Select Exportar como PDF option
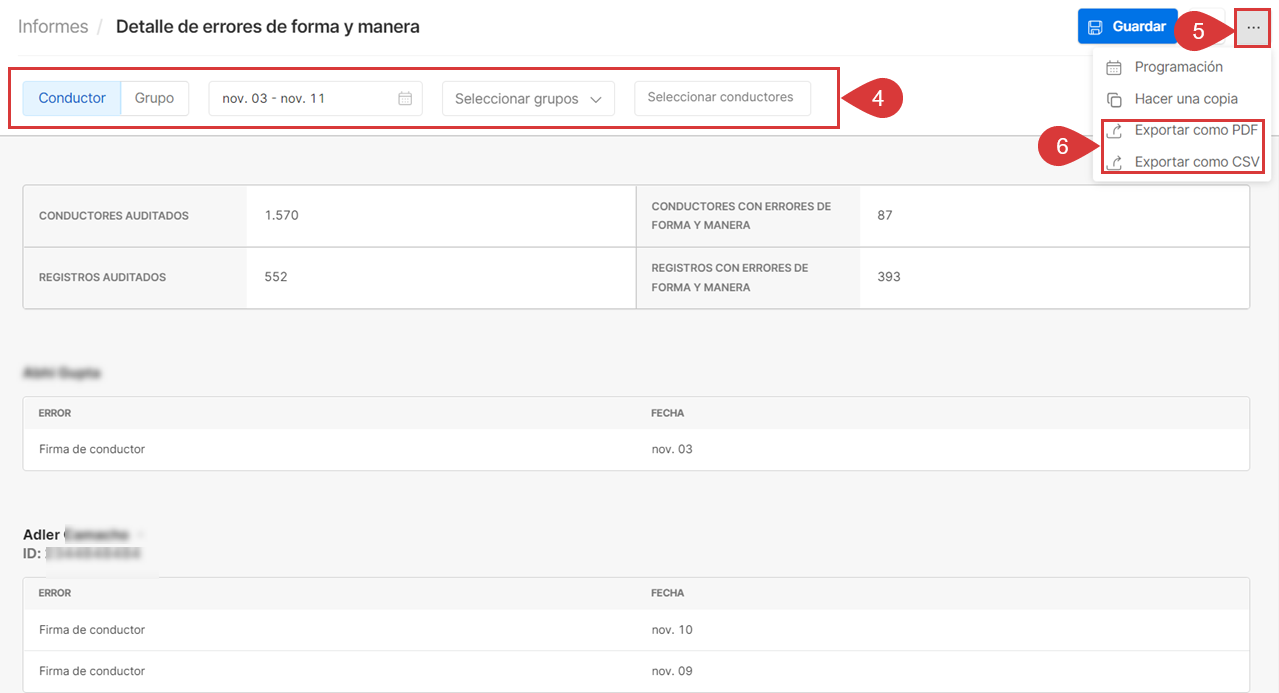1279x693 pixels. point(1196,130)
